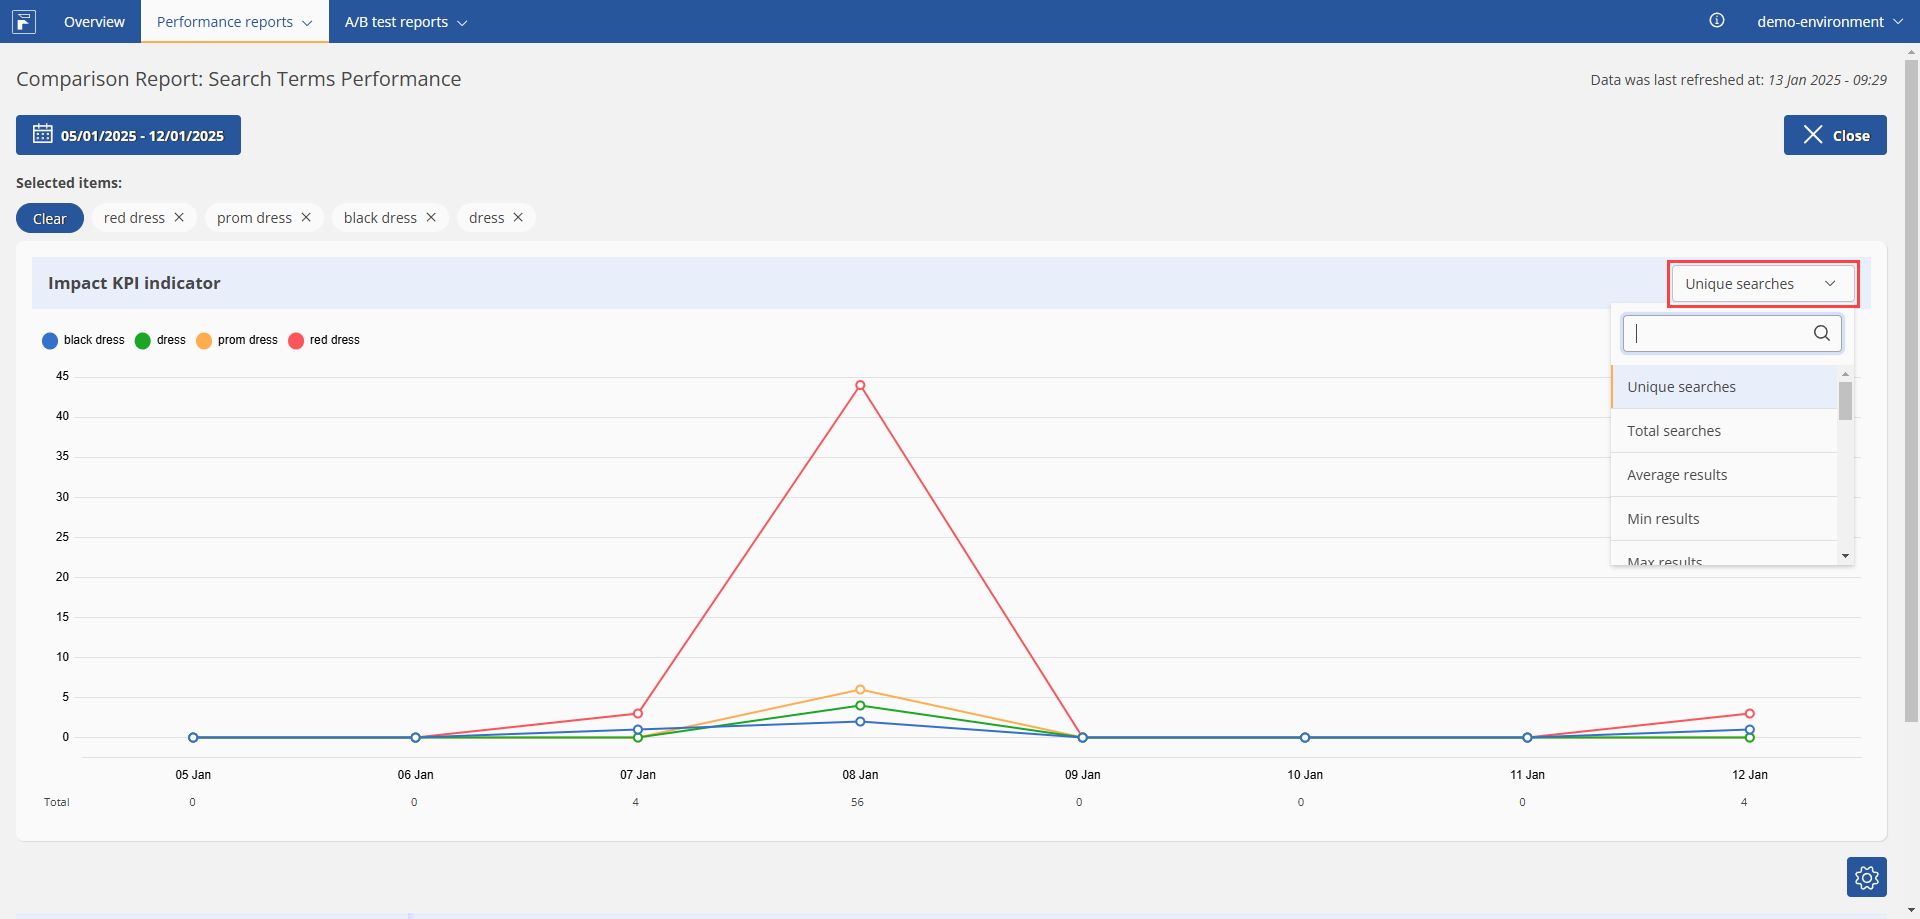The height and width of the screenshot is (919, 1920).
Task: Collapse the Unique searches KPI dropdown
Action: pyautogui.click(x=1762, y=284)
